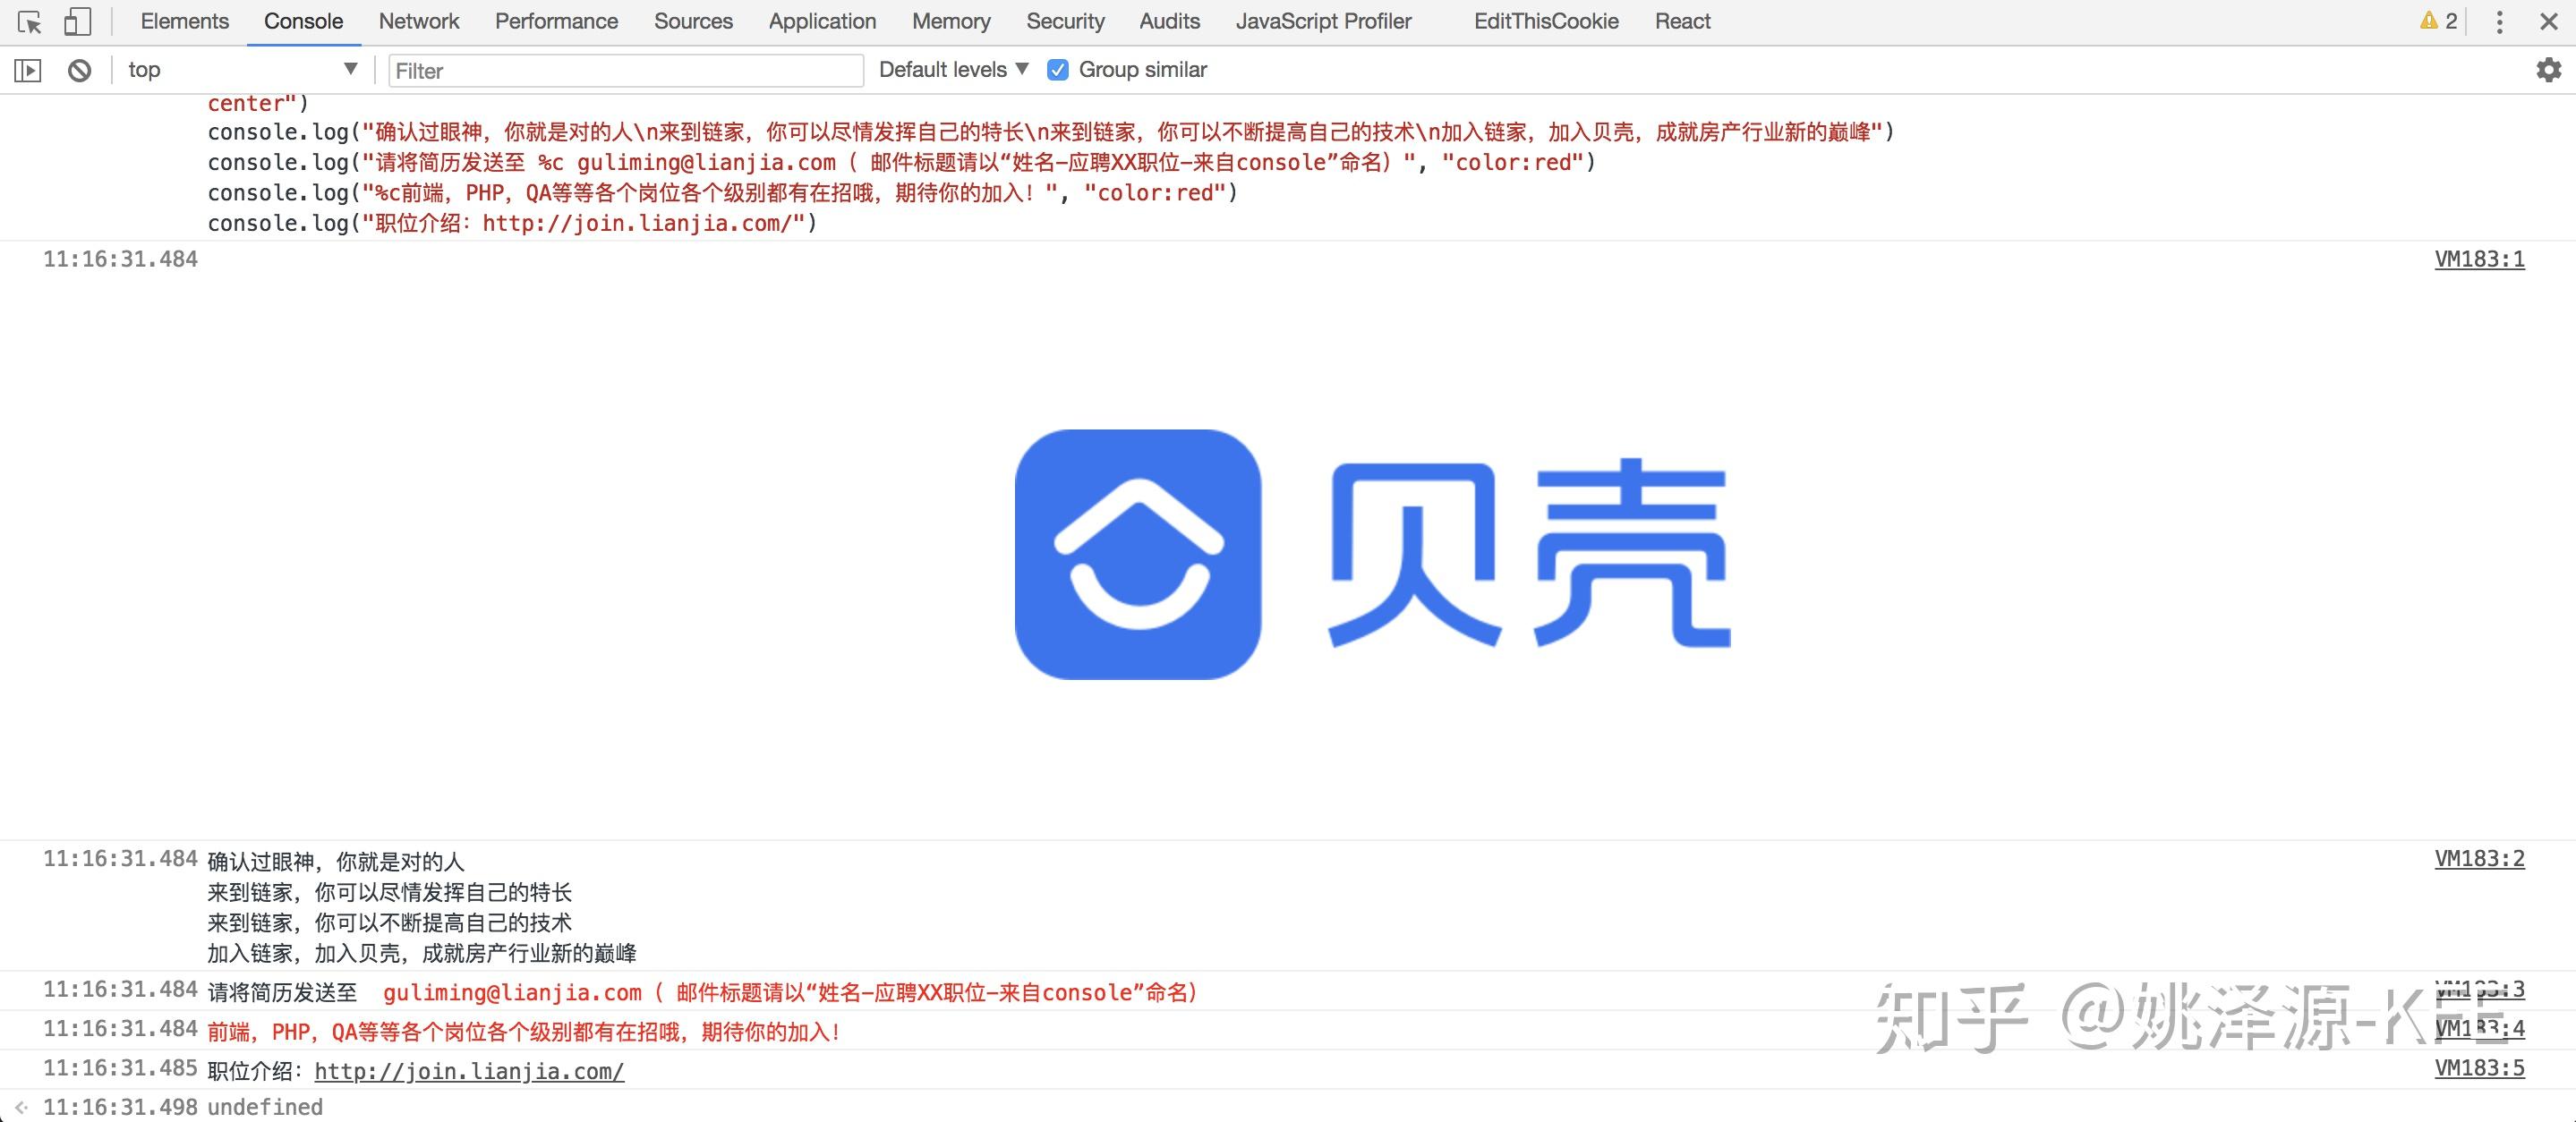Open DevTools settings gear

[x=2547, y=69]
